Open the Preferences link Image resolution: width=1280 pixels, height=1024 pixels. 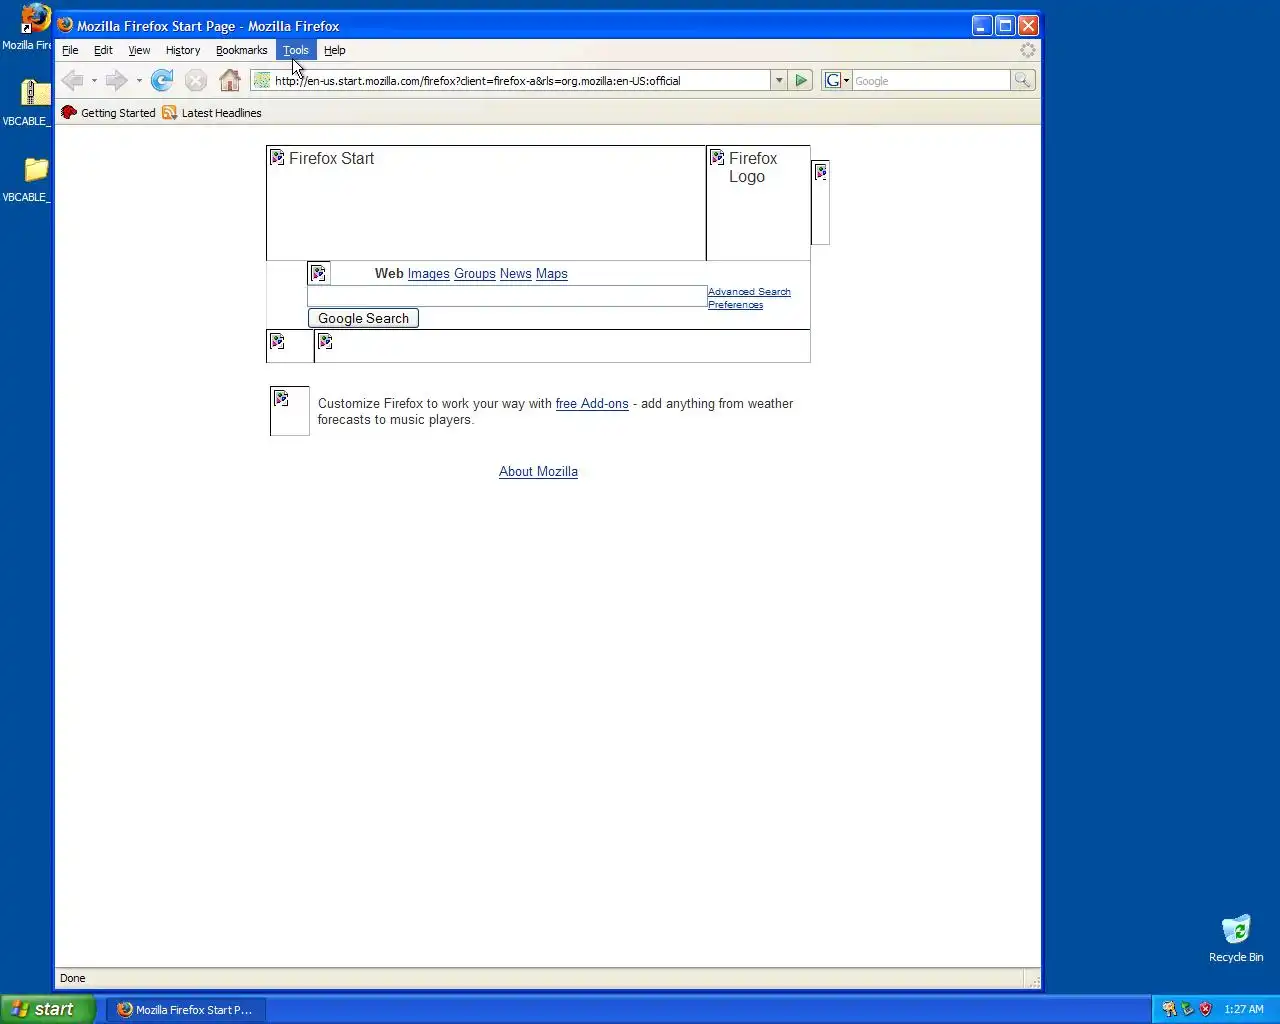(x=735, y=305)
